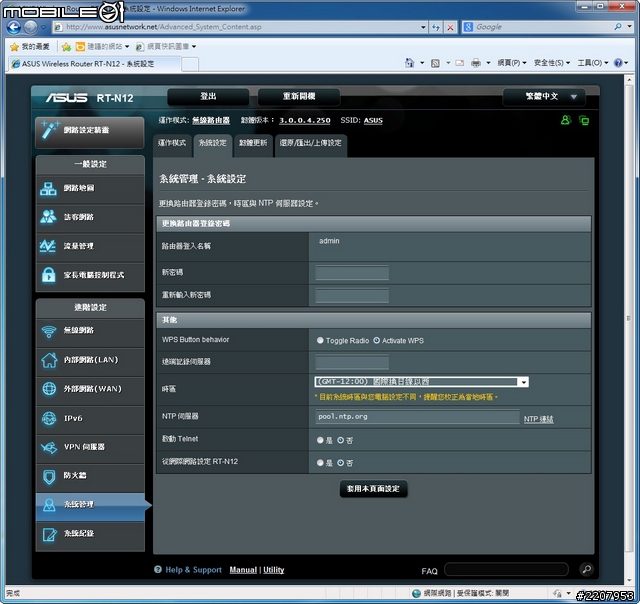Go back with the browser back arrow

(13, 27)
